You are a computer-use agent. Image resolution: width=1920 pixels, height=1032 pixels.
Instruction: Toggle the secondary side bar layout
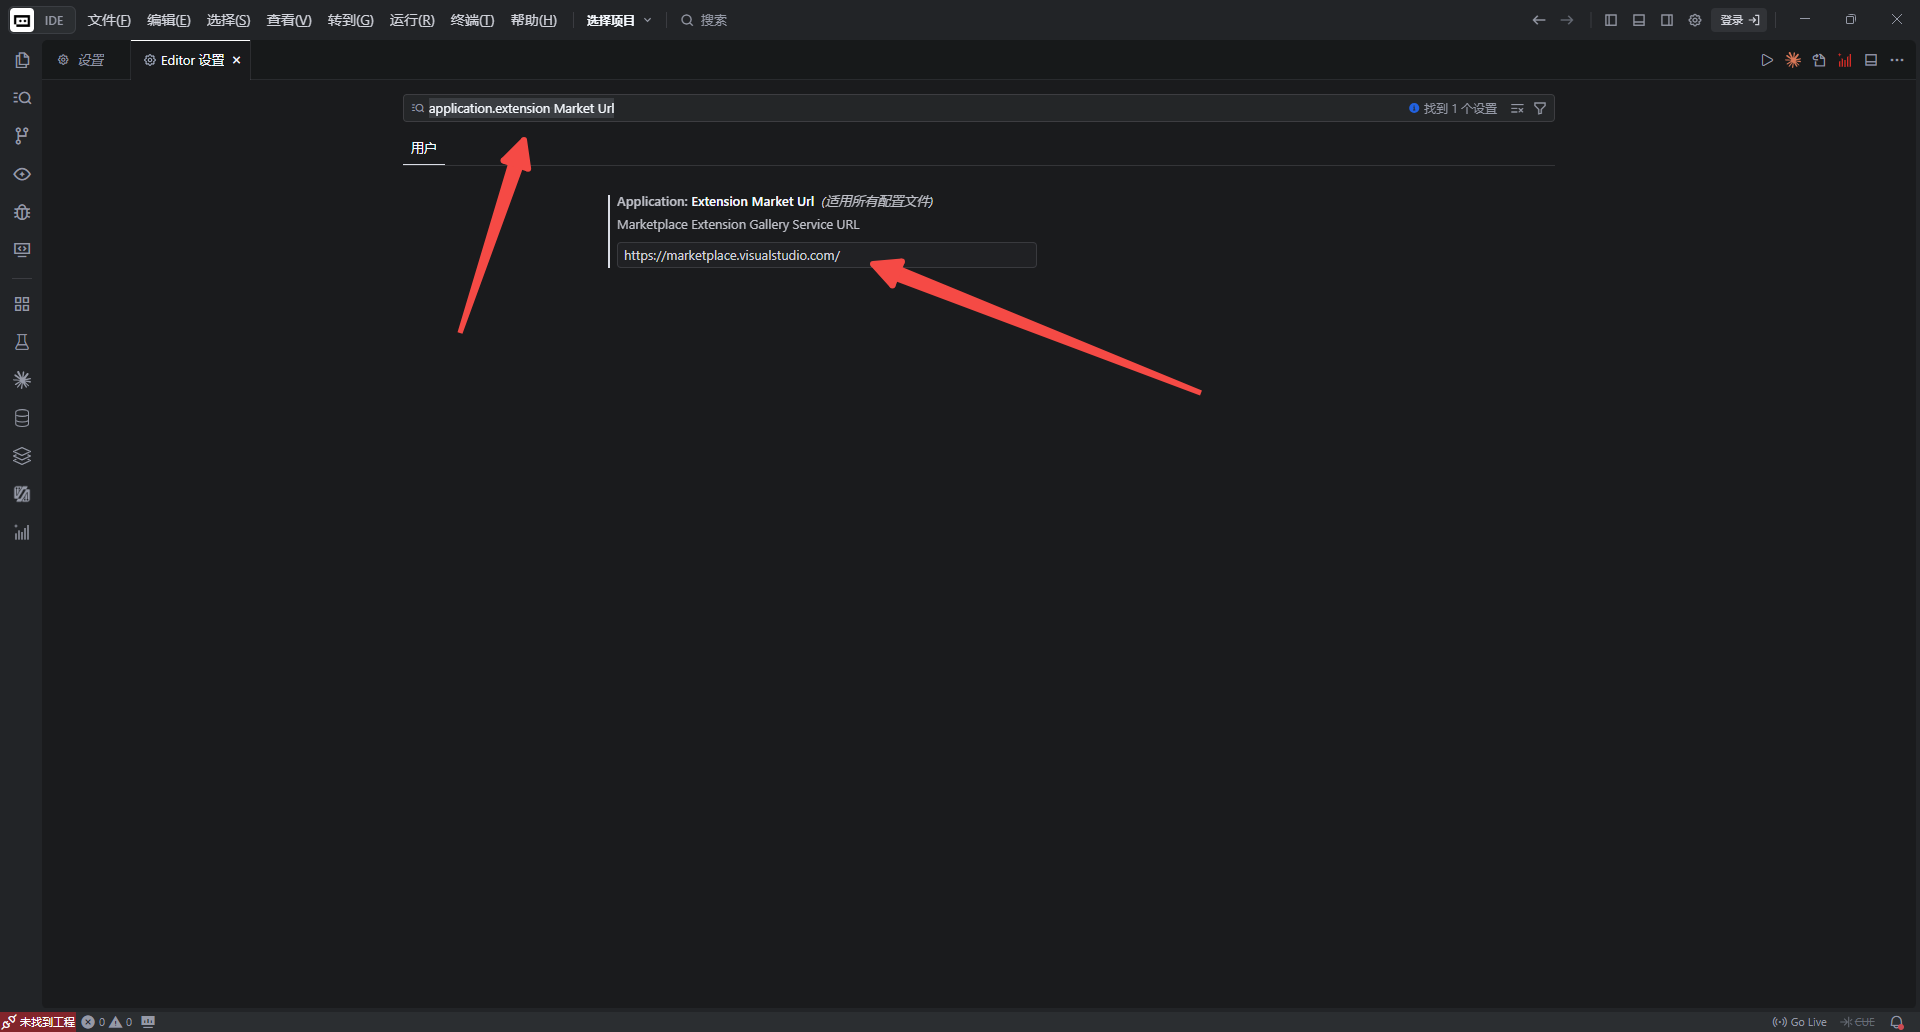click(1667, 20)
